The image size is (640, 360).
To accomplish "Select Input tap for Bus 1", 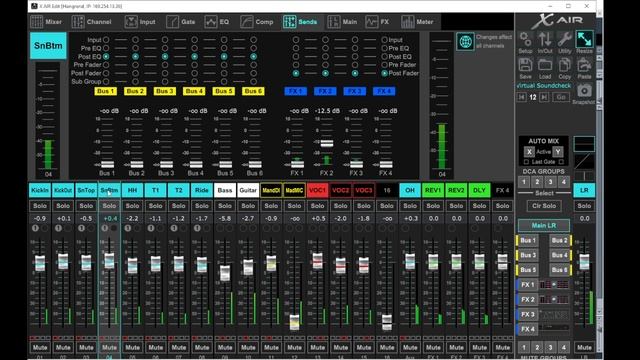I will [106, 40].
